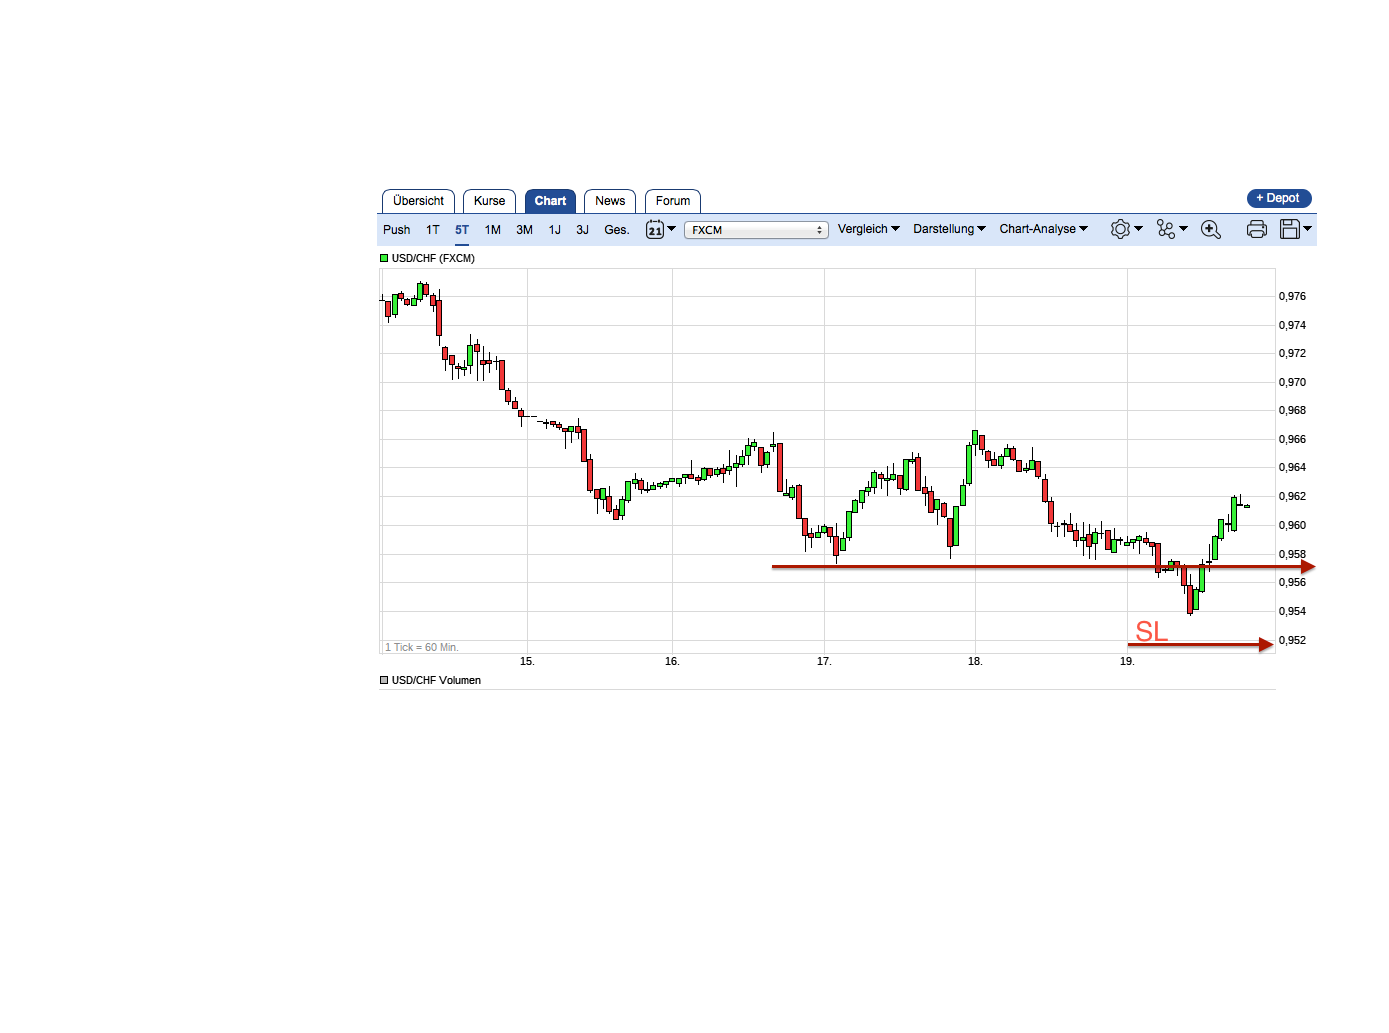Click the print icon

pyautogui.click(x=1256, y=229)
